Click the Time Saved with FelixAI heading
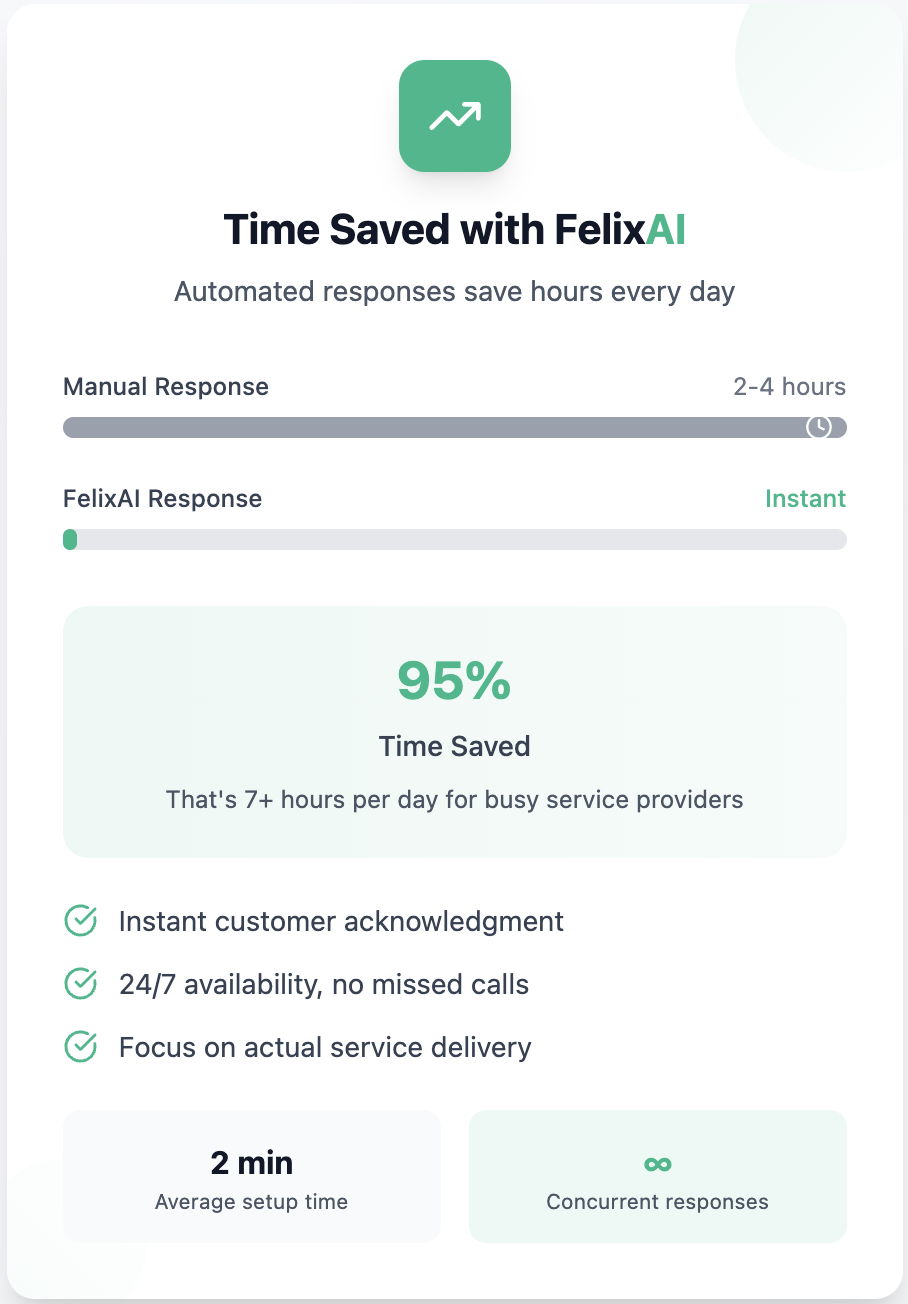This screenshot has width=908, height=1304. point(454,229)
